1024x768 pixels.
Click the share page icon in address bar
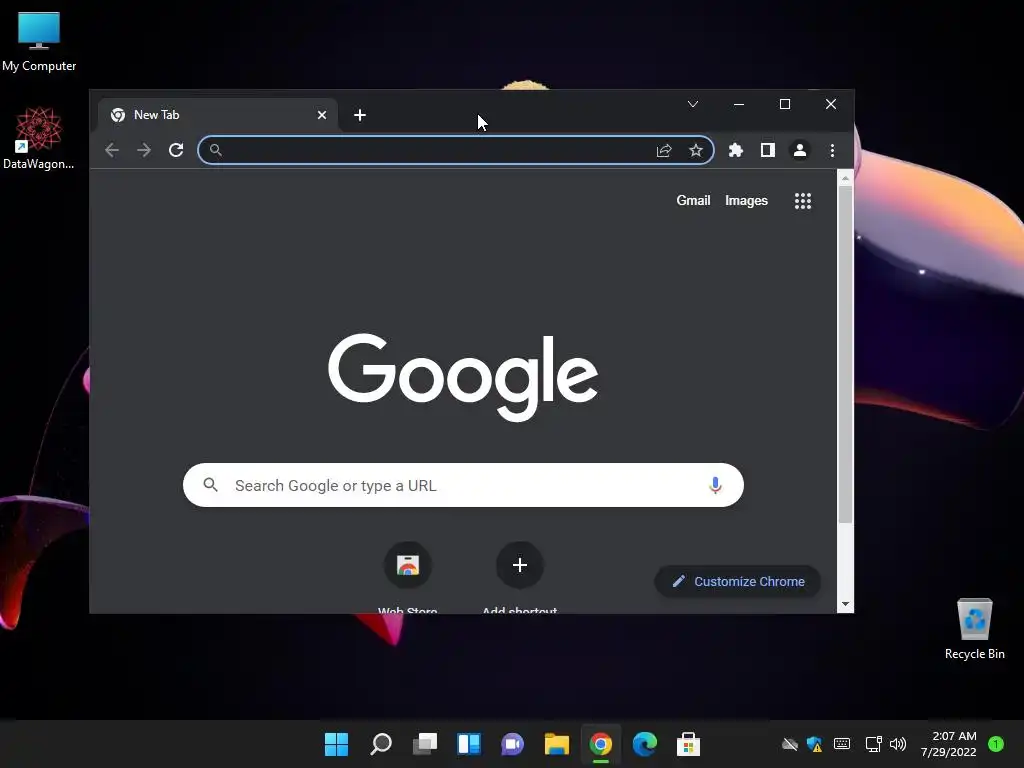[x=664, y=151]
